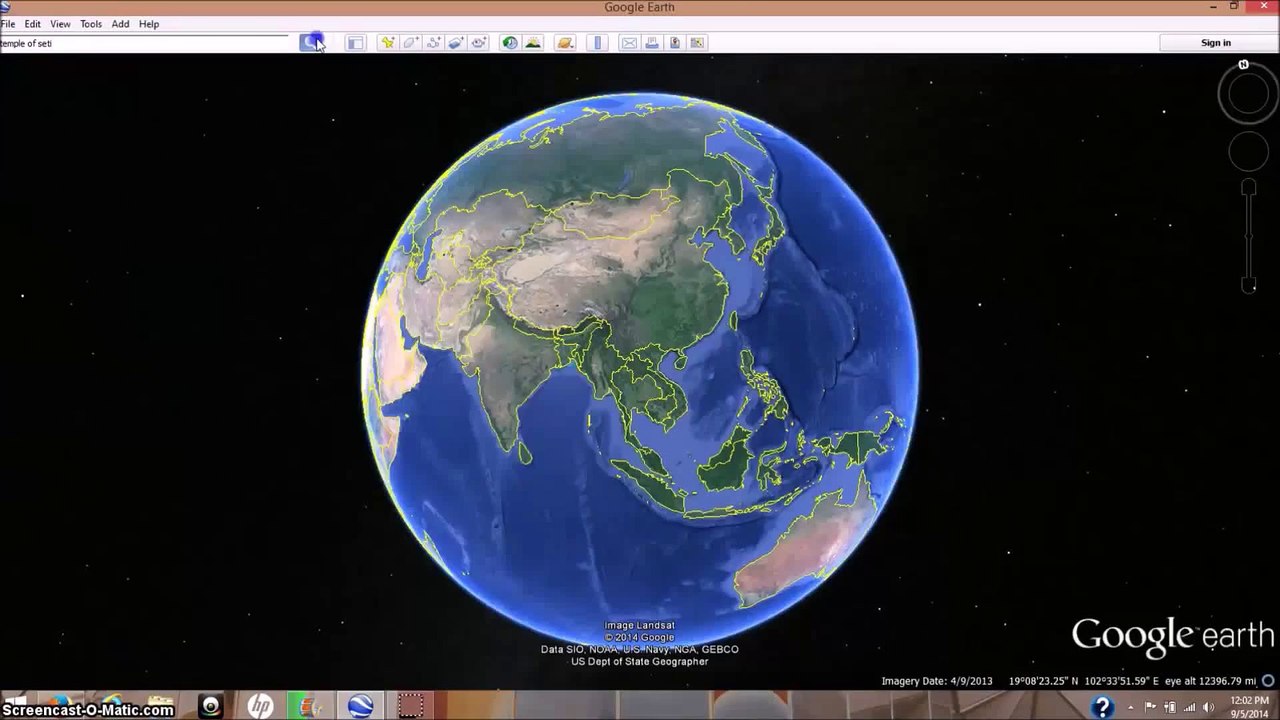Click the 'eye alt 12396.79 mi' readout
Viewport: 1280px width, 720px height.
point(1210,681)
